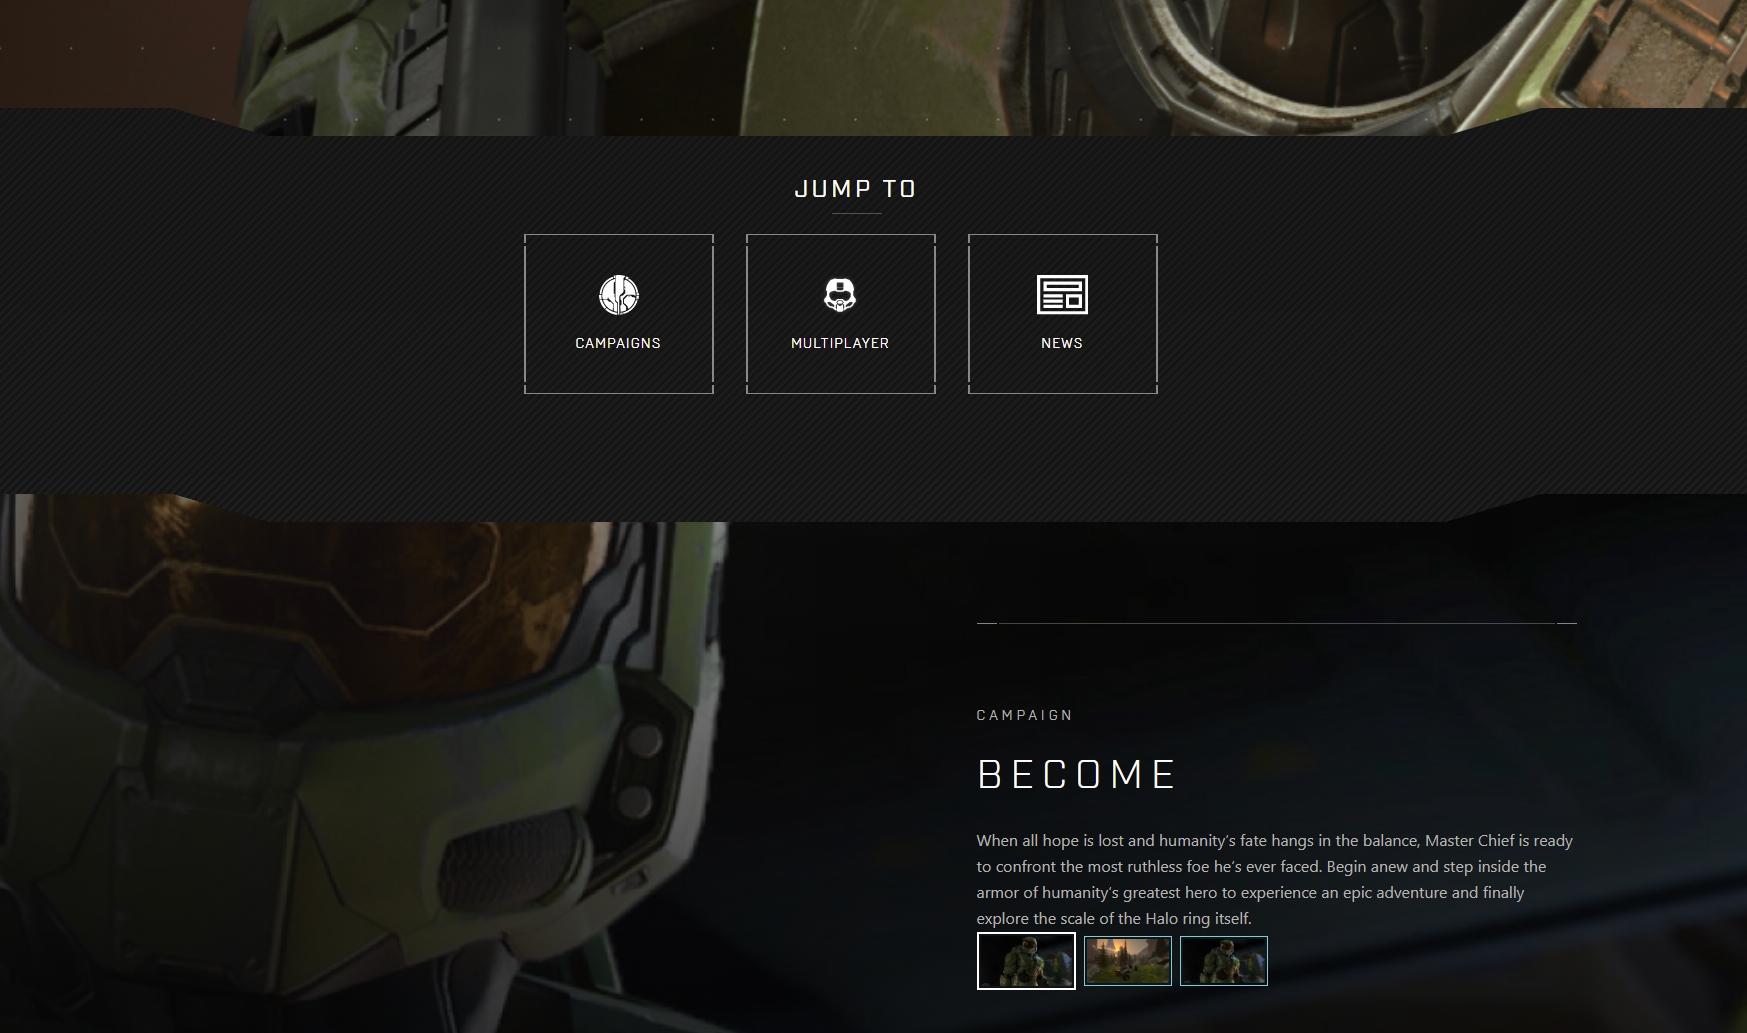Click the paragraph starting 'When all hope is lost'
This screenshot has height=1033, width=1747.
tap(1275, 879)
